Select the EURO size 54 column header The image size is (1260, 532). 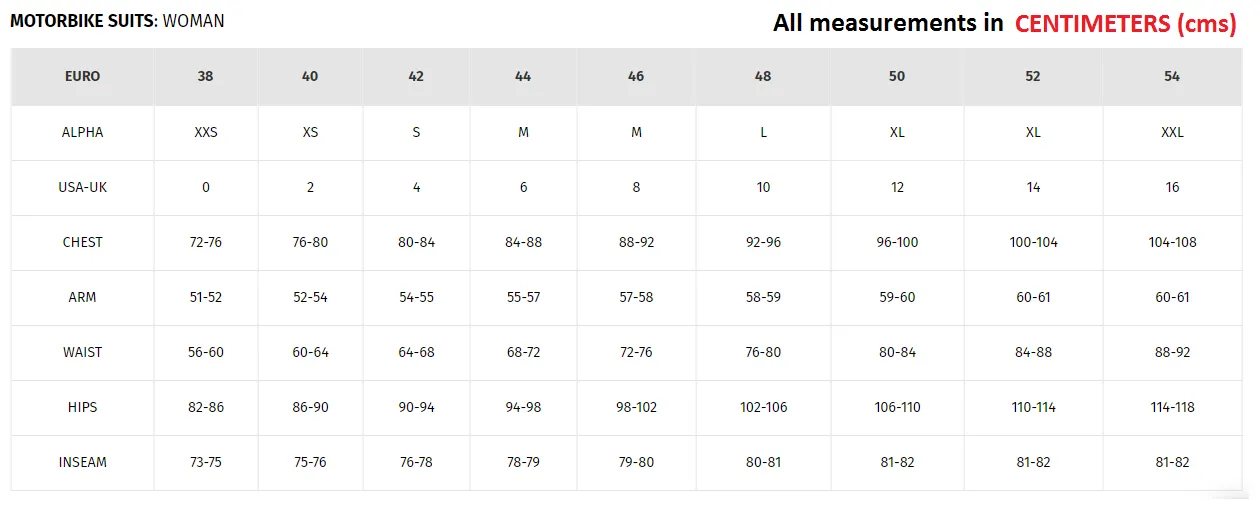[1172, 77]
